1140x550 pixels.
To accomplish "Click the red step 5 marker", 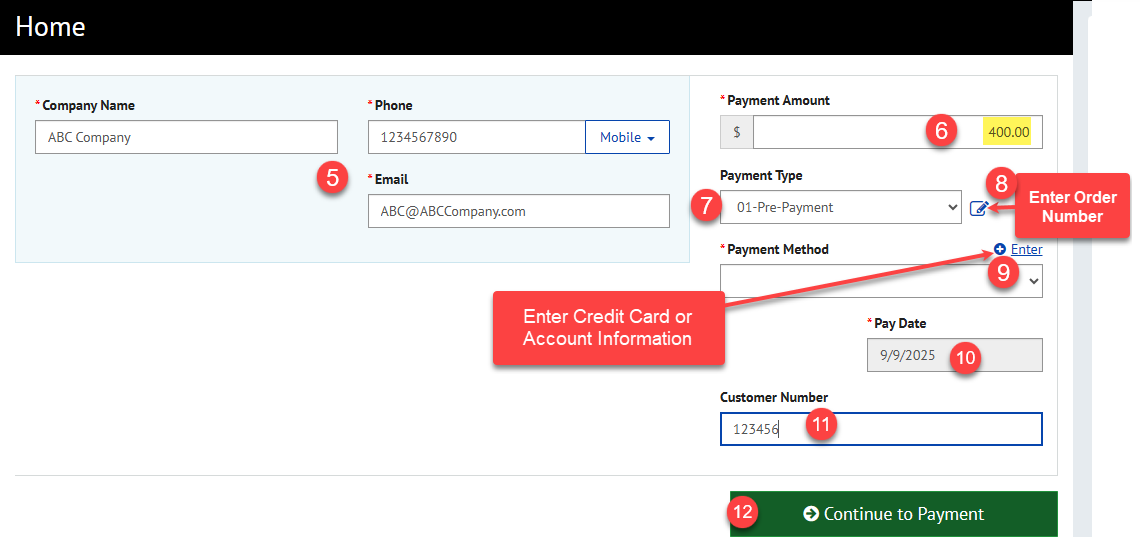I will 331,177.
